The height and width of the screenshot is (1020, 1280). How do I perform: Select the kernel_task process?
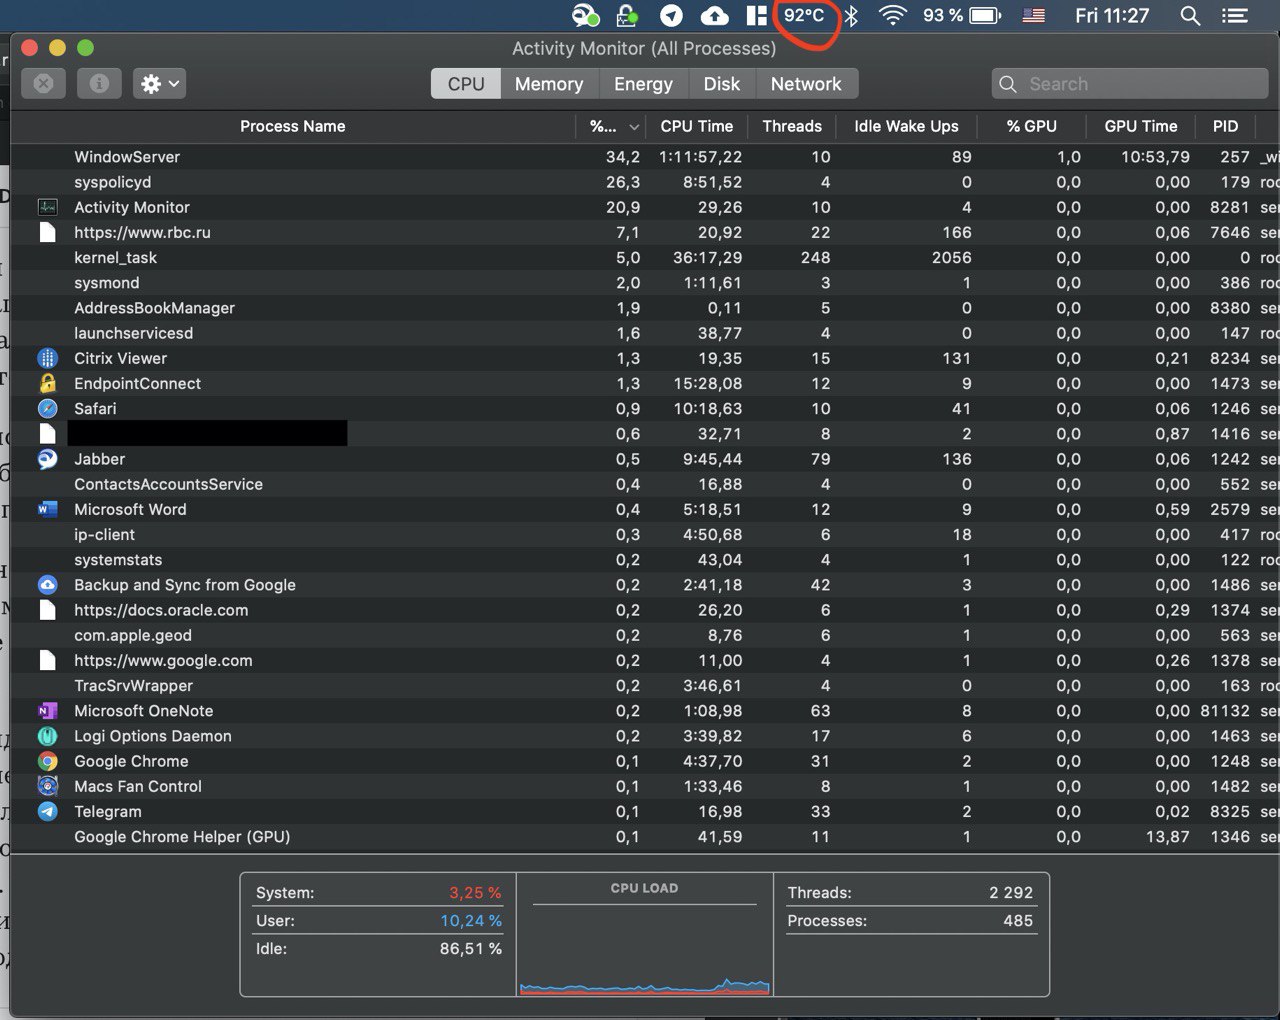click(645, 257)
